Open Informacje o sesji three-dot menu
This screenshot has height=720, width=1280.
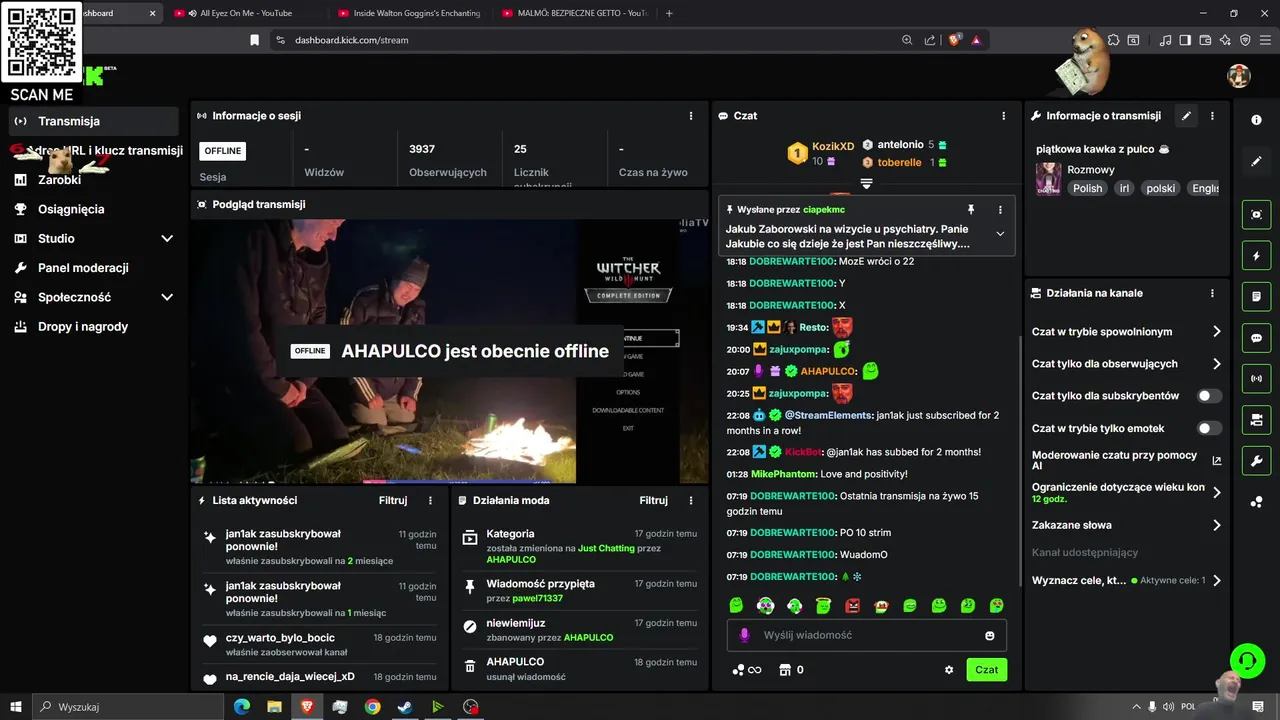coord(690,116)
